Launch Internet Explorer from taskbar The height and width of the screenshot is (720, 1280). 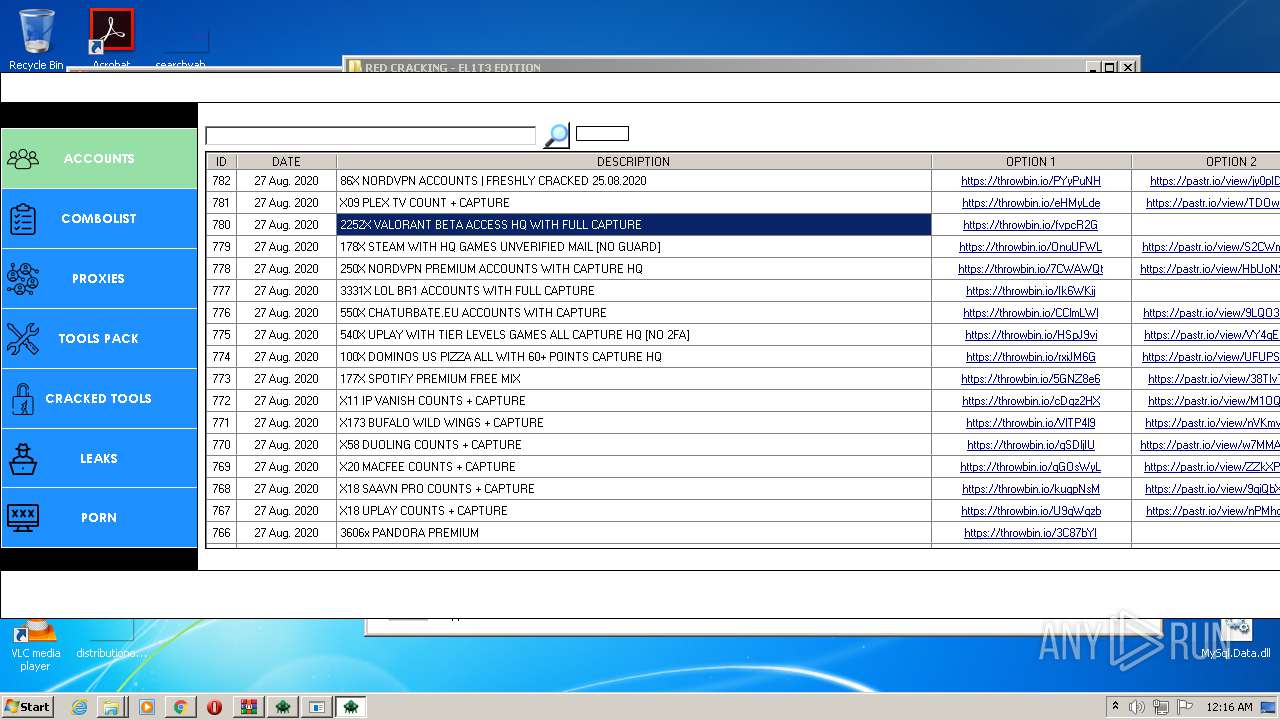click(79, 707)
